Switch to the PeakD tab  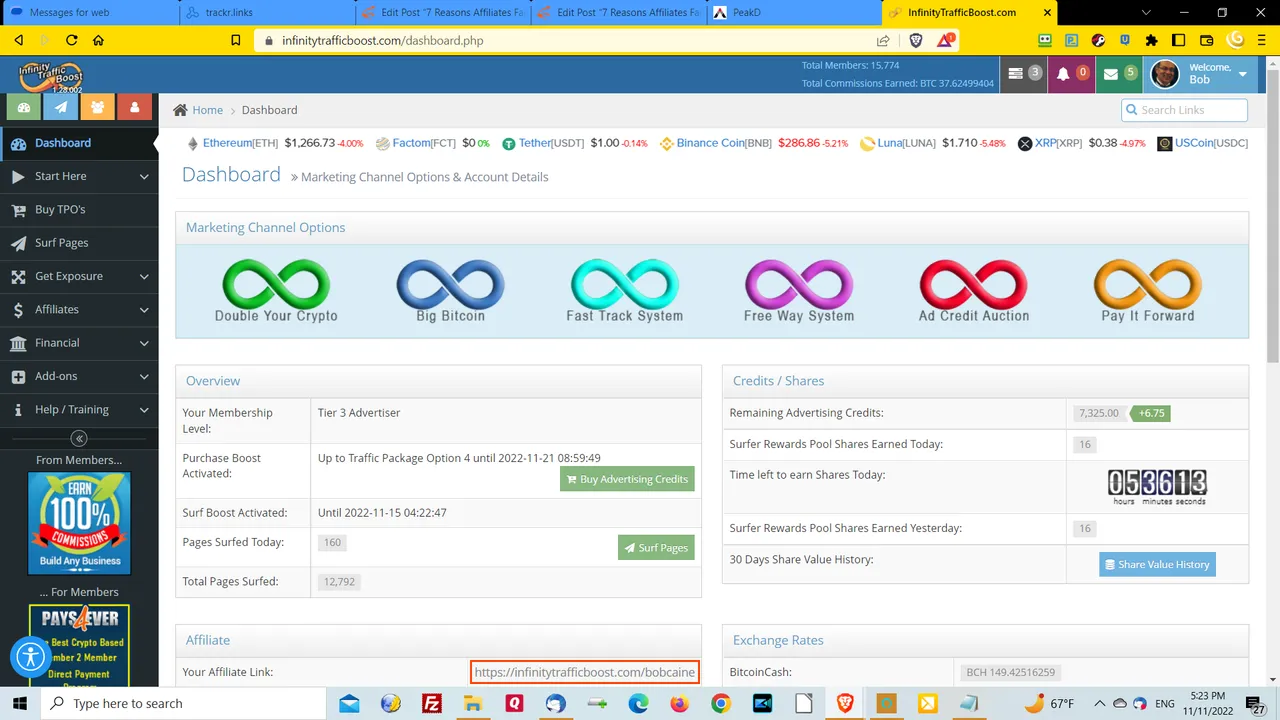(x=793, y=13)
